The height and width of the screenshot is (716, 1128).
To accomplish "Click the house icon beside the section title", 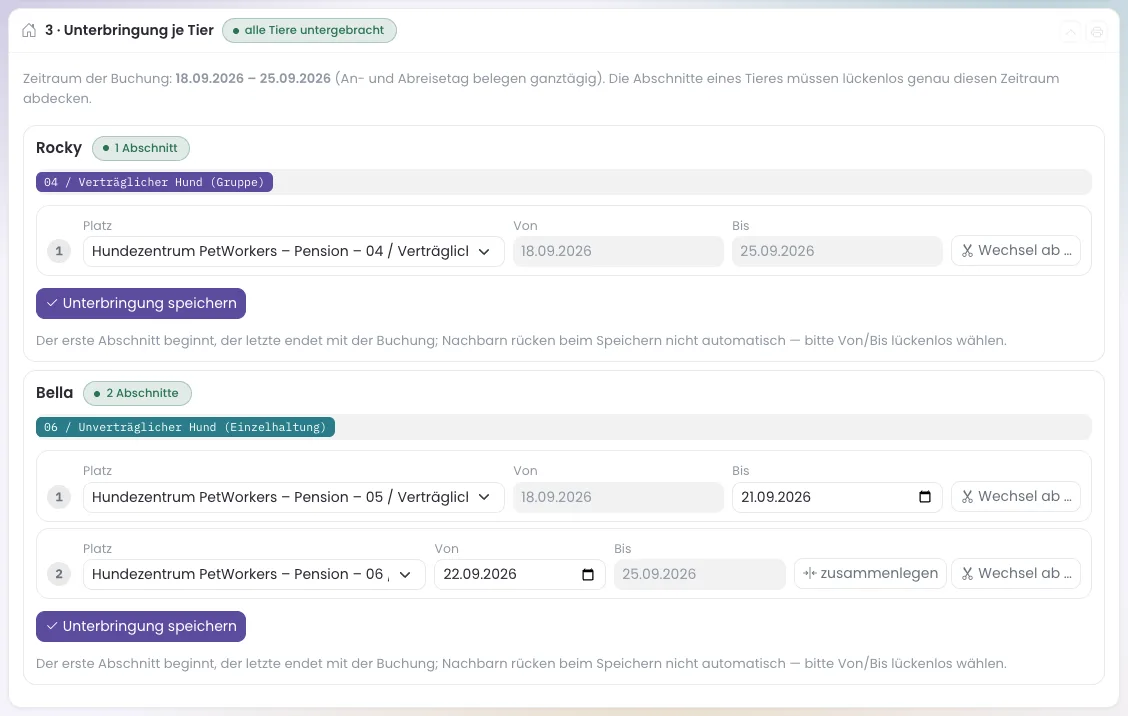I will [29, 30].
